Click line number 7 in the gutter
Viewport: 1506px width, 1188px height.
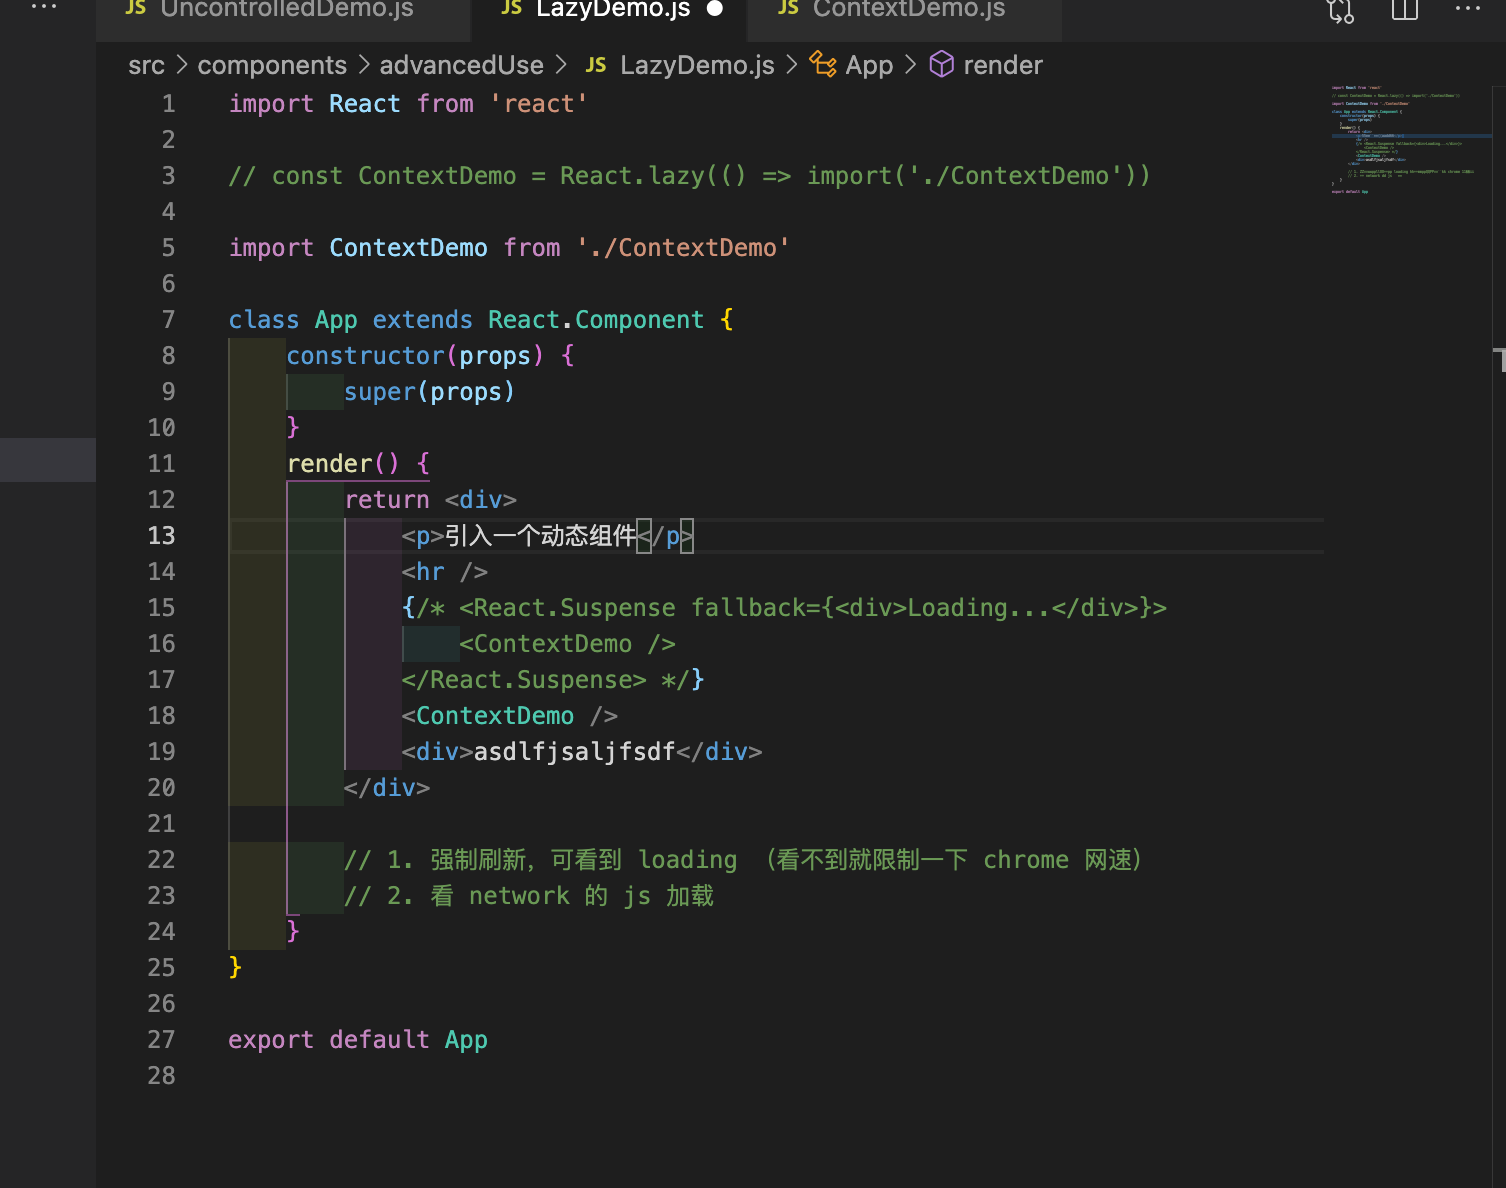(168, 320)
